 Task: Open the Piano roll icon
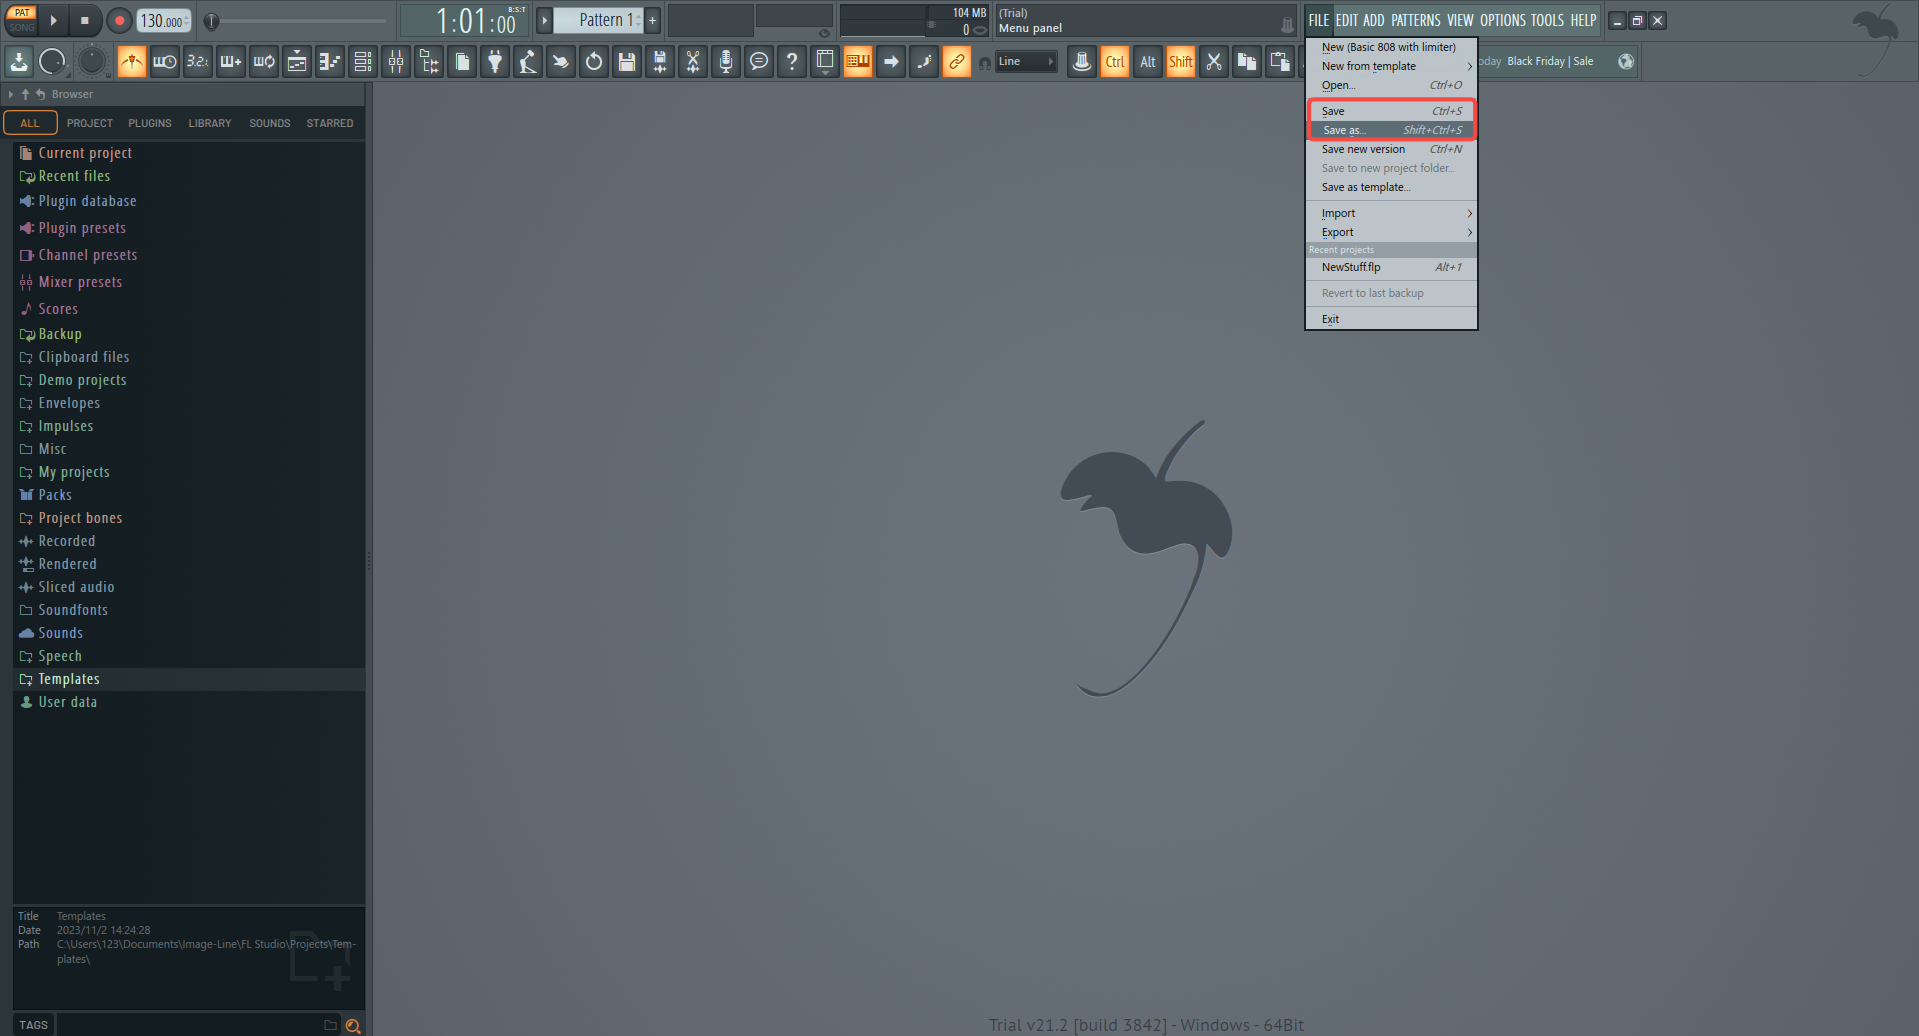[330, 61]
